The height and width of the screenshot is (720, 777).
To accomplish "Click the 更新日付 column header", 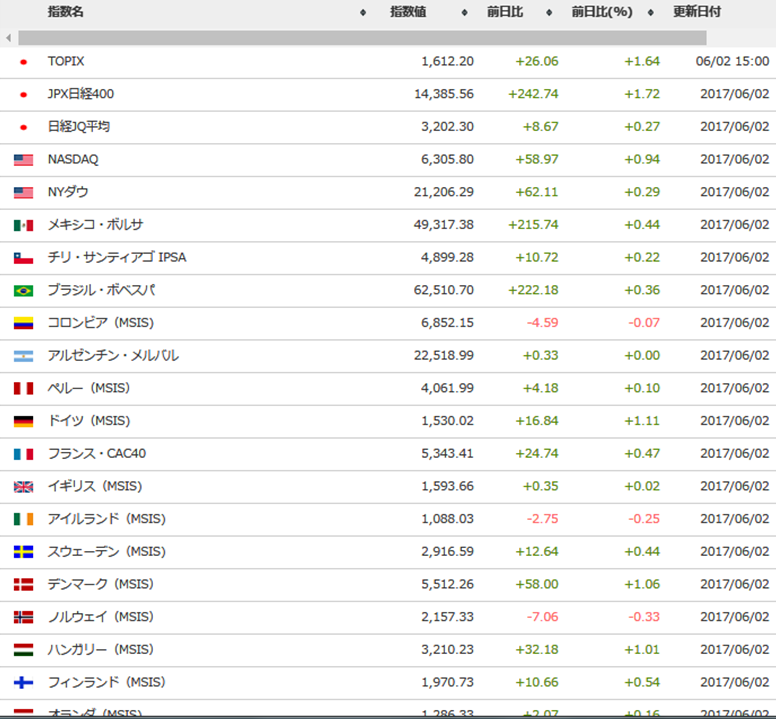I will [x=697, y=12].
